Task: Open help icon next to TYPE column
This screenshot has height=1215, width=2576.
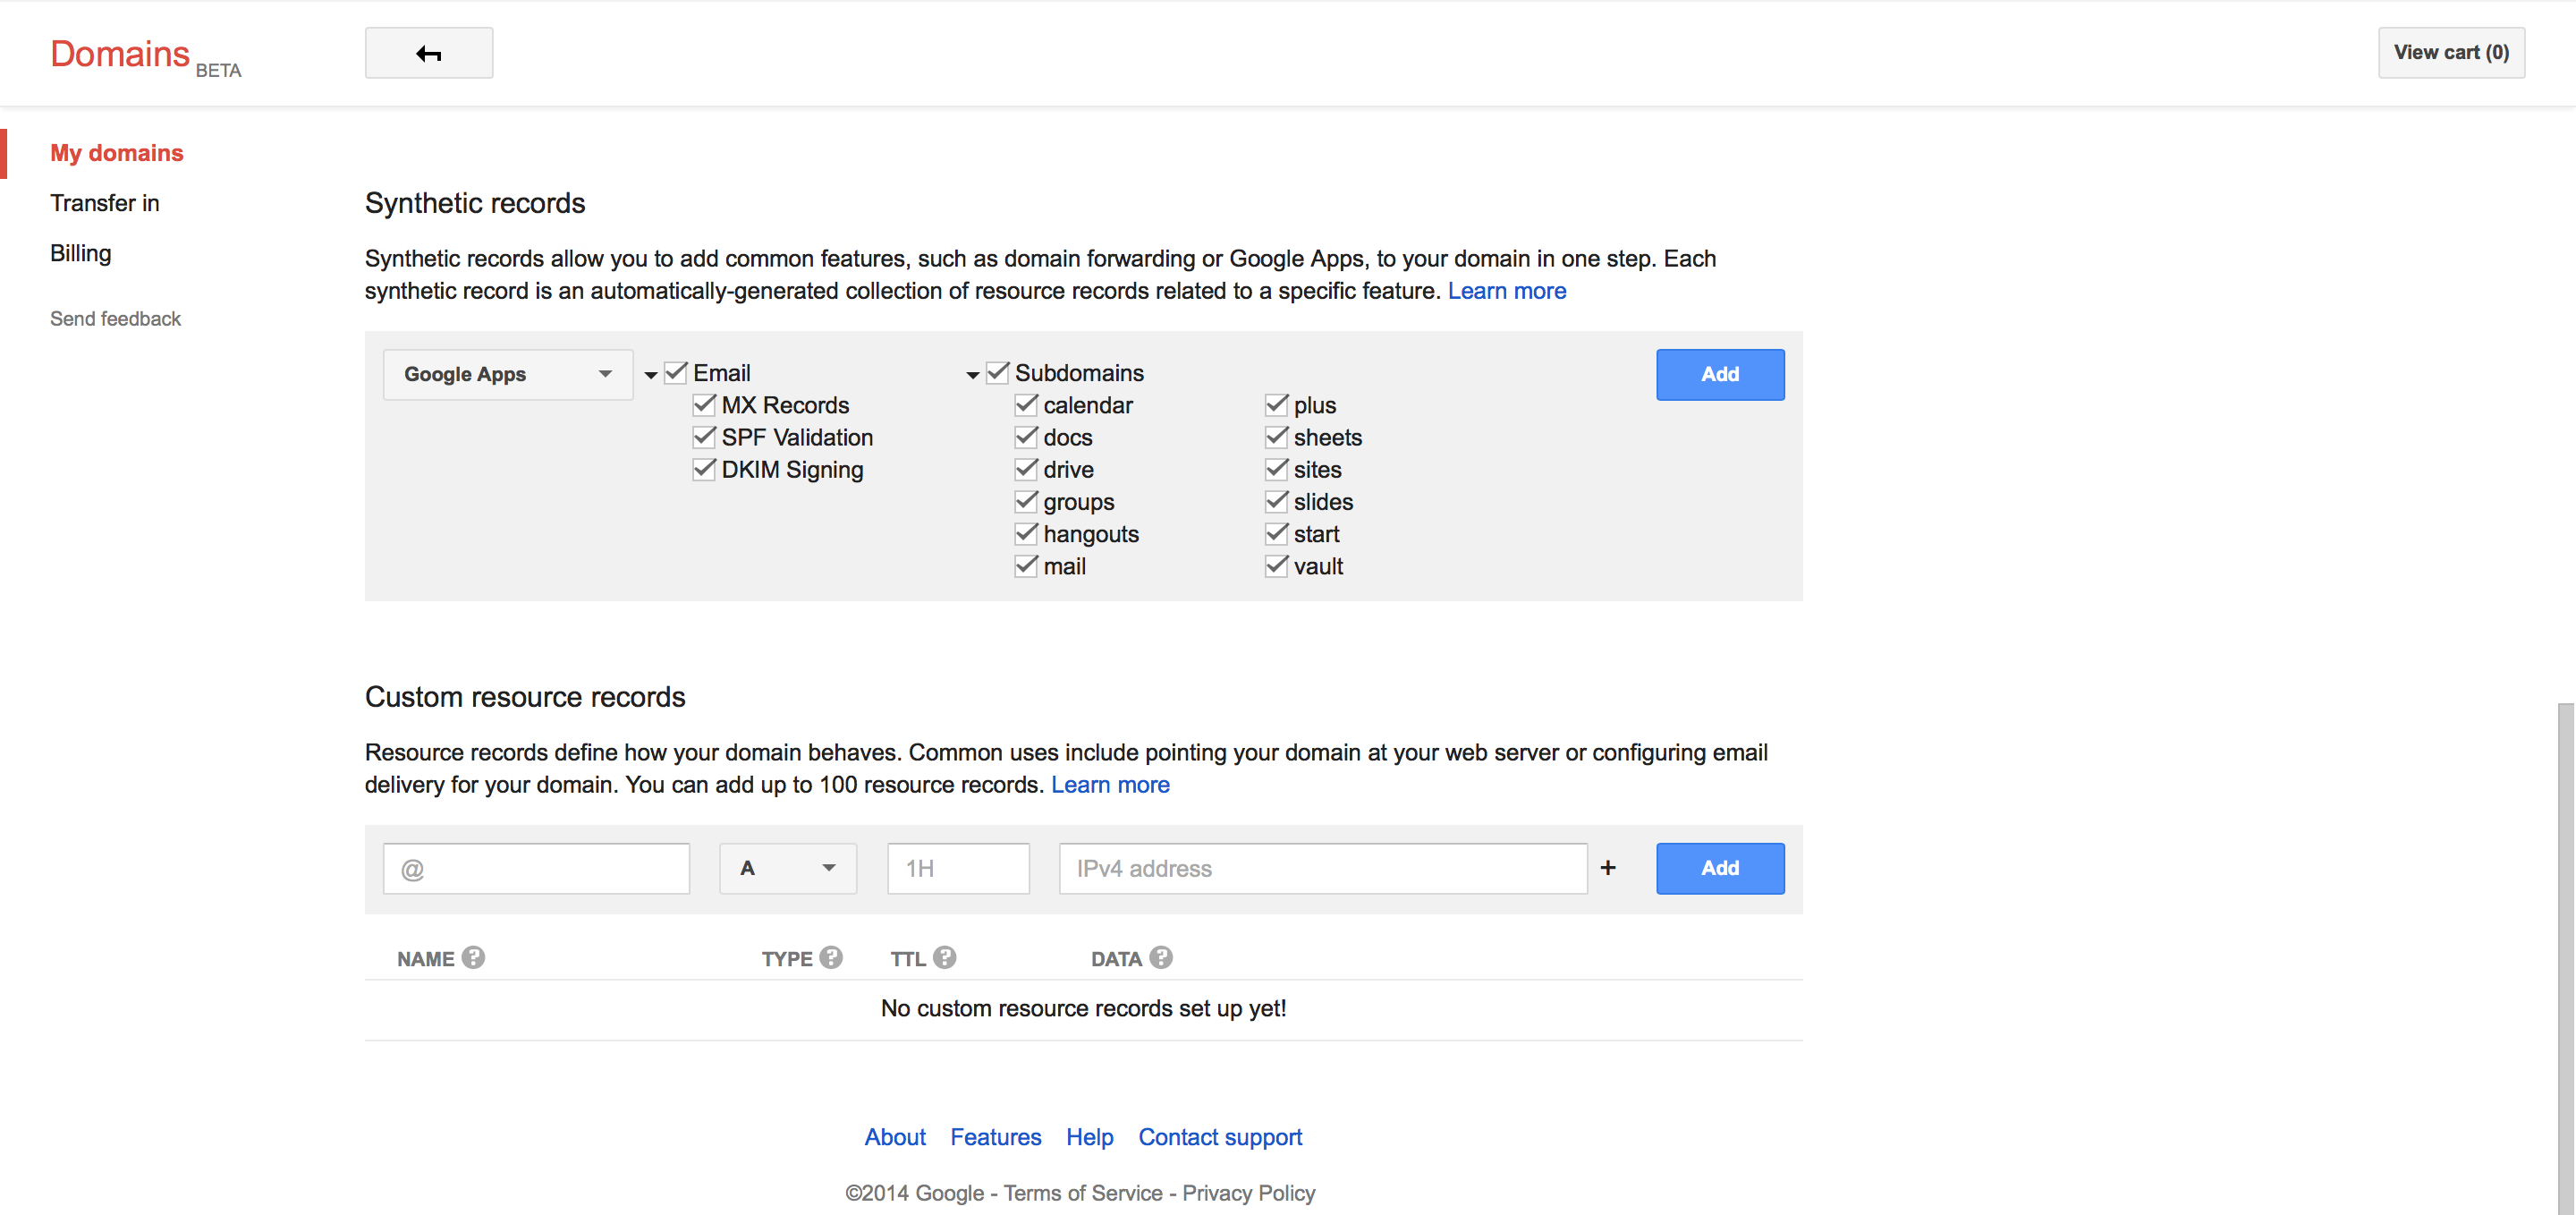Action: [831, 958]
